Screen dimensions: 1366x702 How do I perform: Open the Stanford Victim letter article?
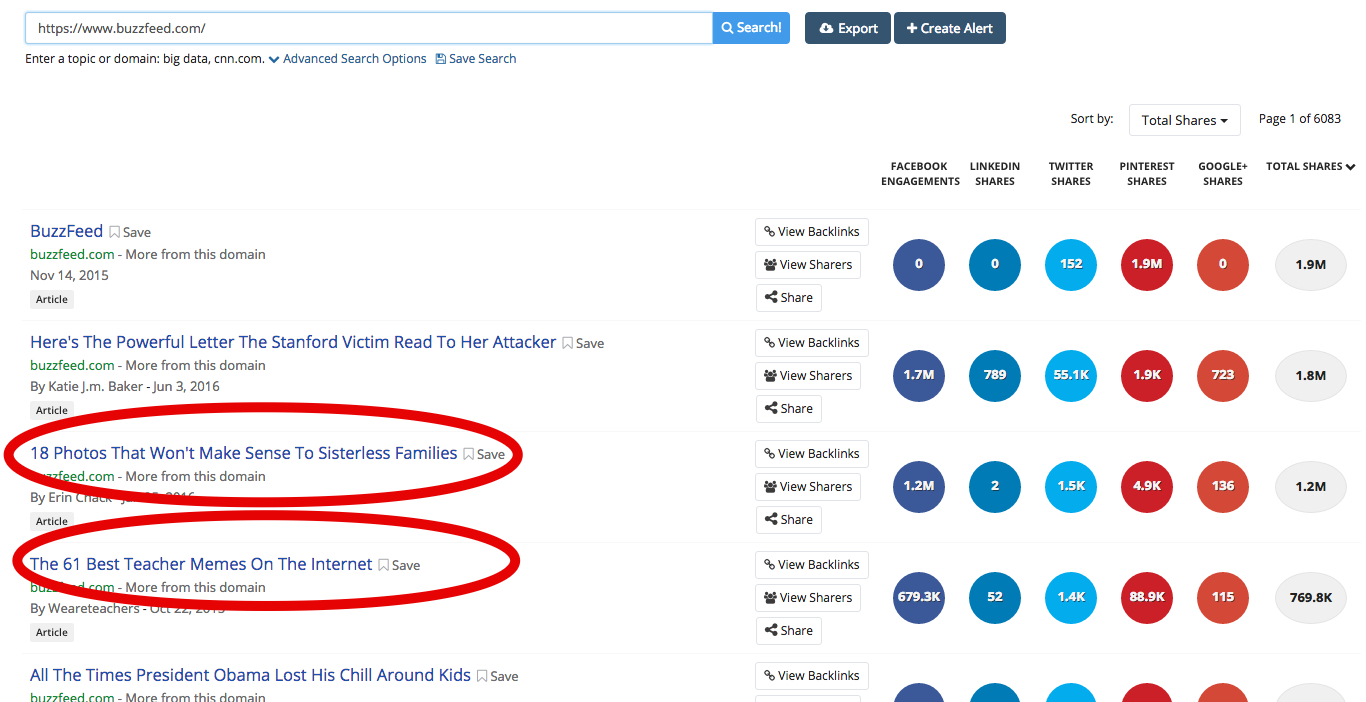[x=293, y=342]
